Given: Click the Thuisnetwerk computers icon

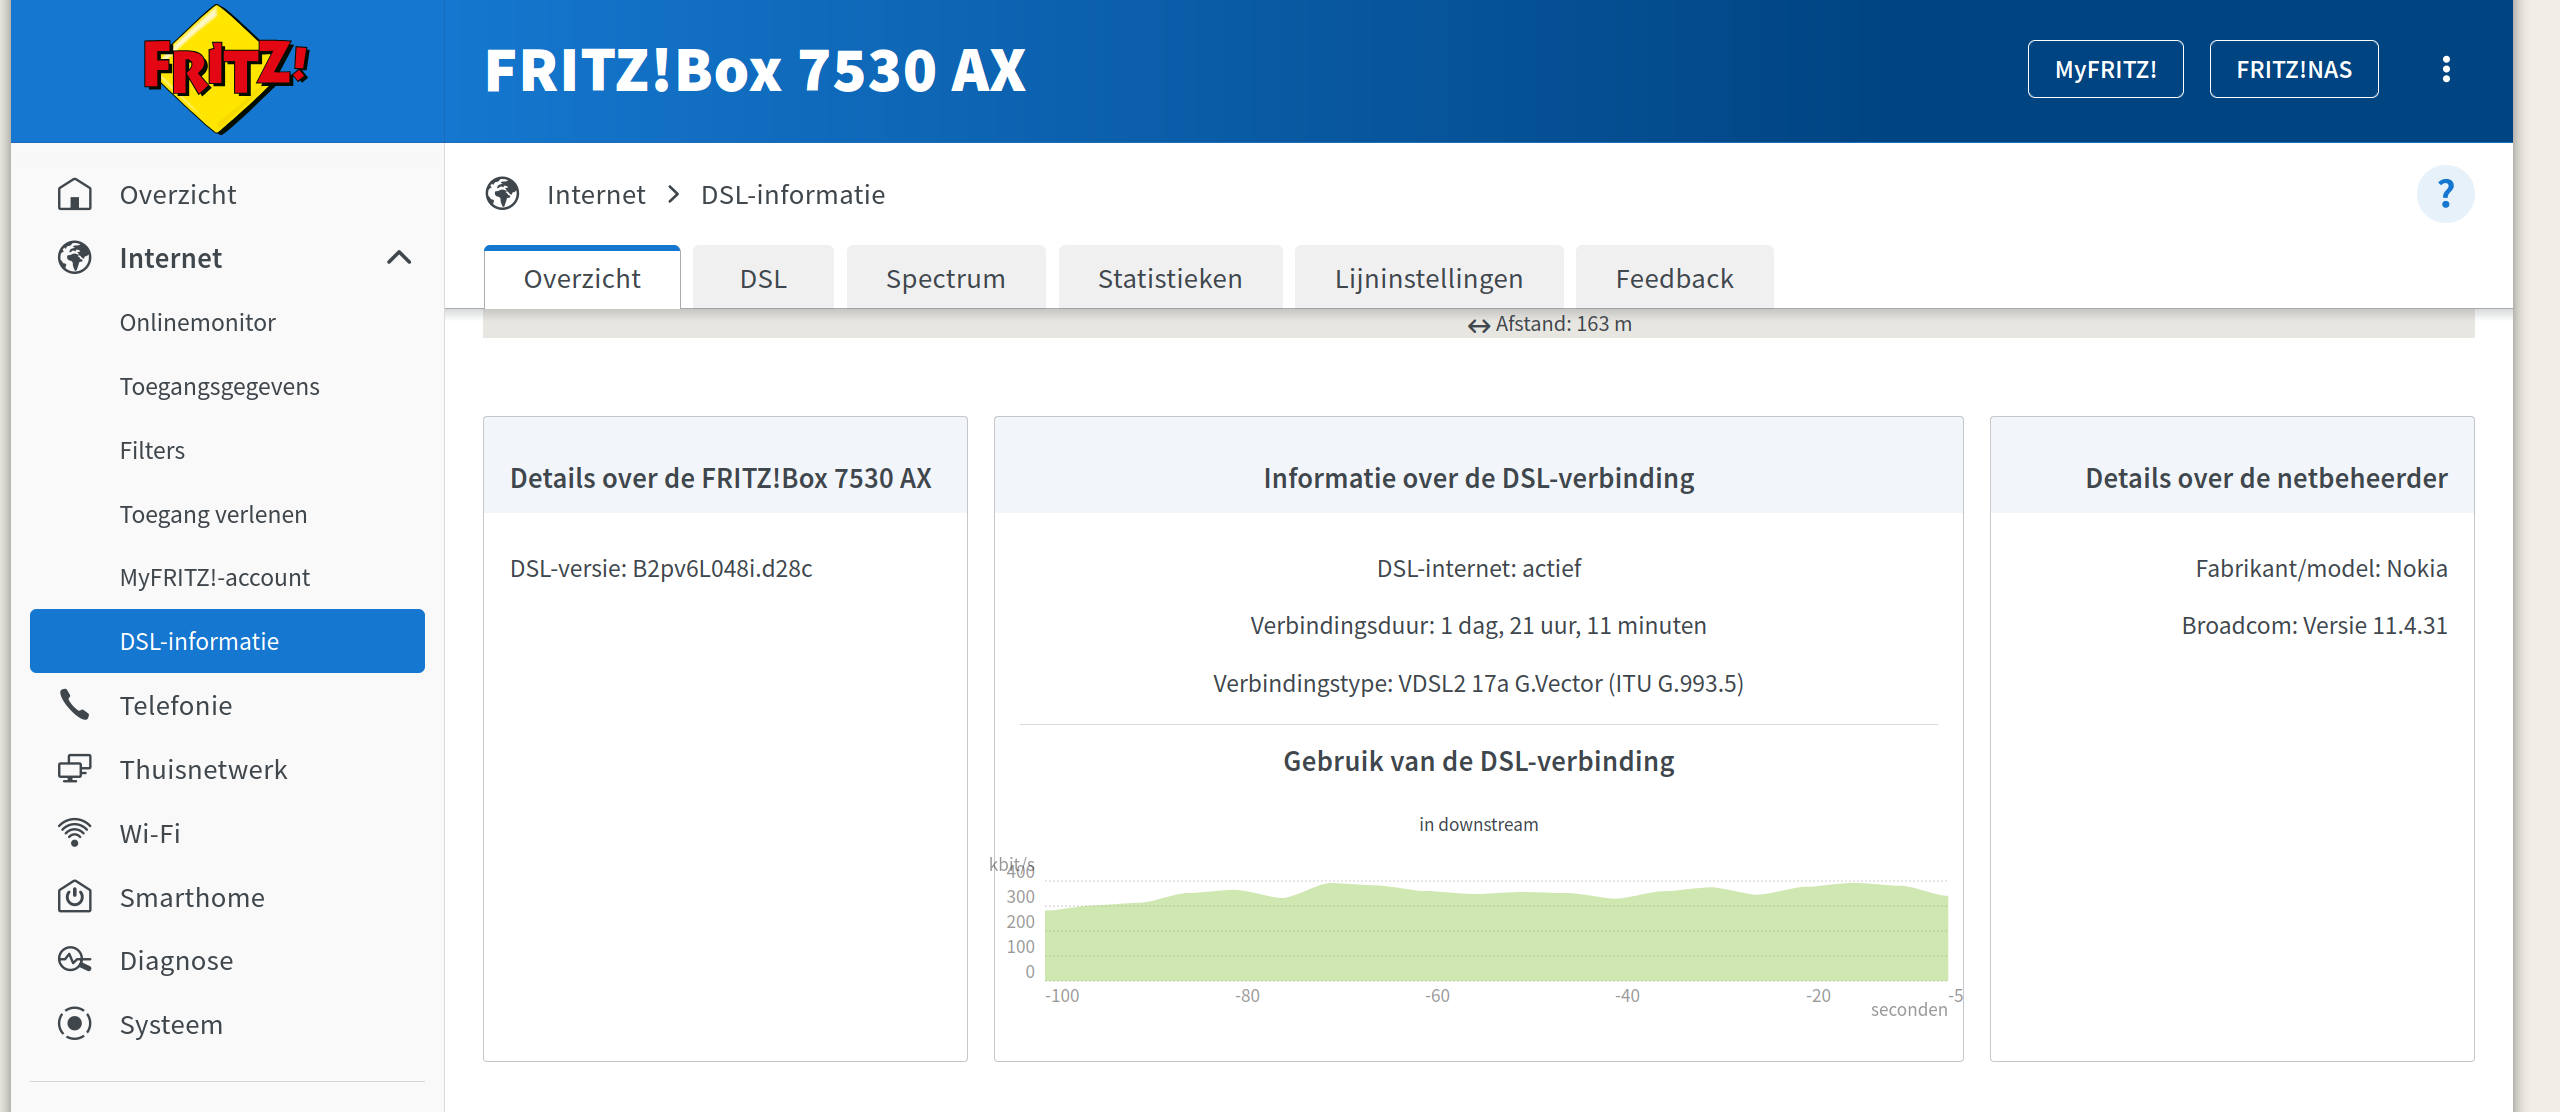Looking at the screenshot, I should (x=75, y=769).
